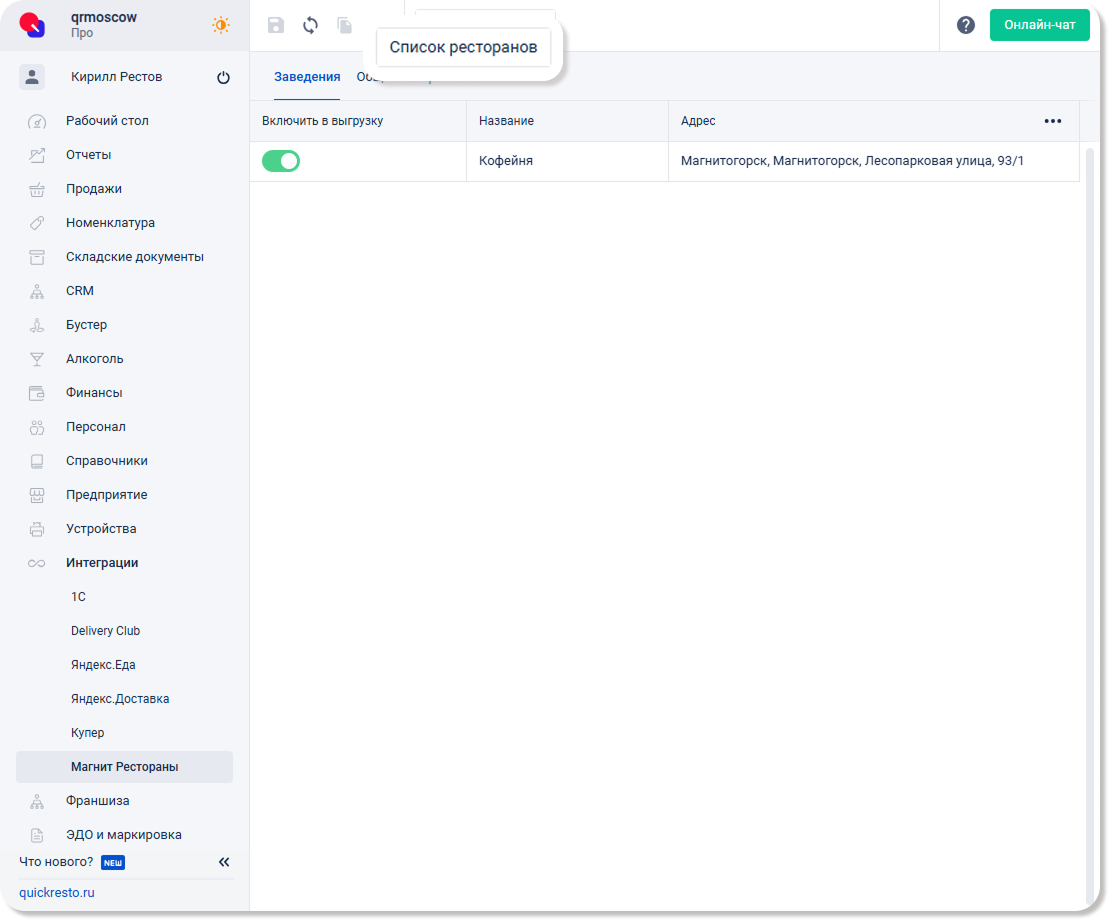Open the three-dots column options menu

(x=1052, y=121)
